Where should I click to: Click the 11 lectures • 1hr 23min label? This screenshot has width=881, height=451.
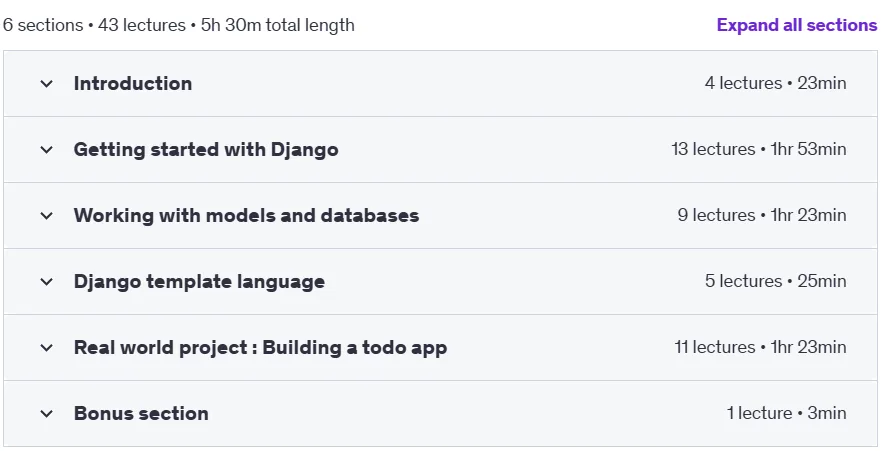(x=760, y=348)
